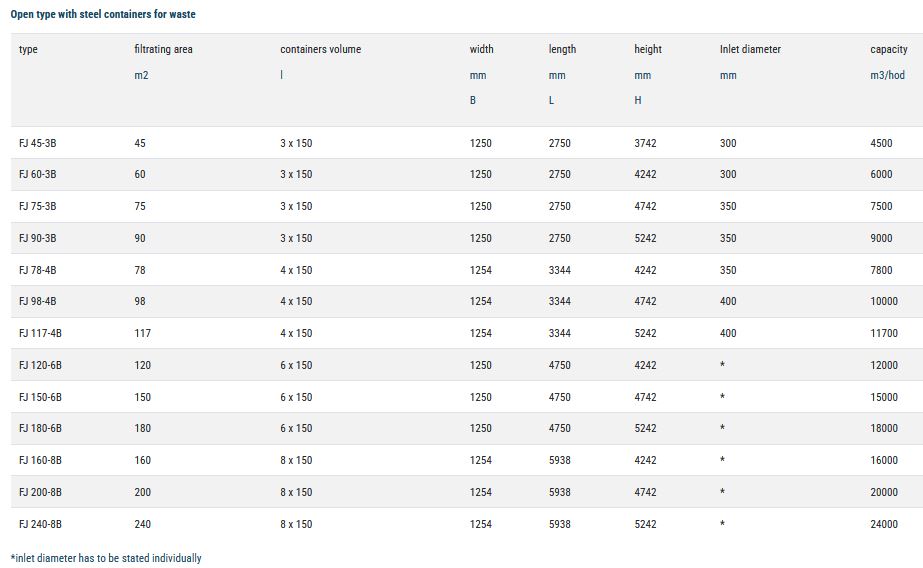Click the 'filtrating area' column header

coord(163,49)
